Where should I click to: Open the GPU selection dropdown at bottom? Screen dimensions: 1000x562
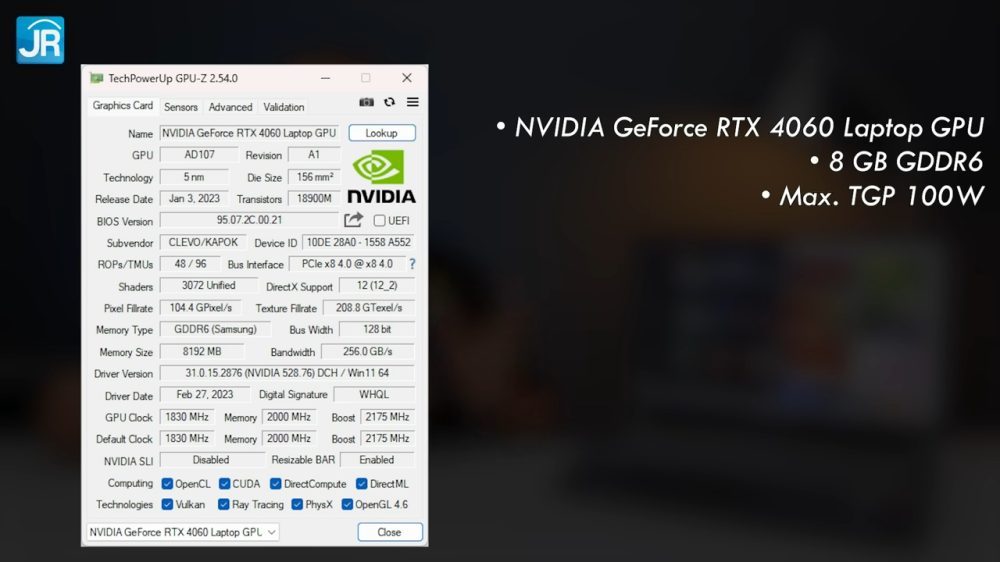pyautogui.click(x=183, y=532)
